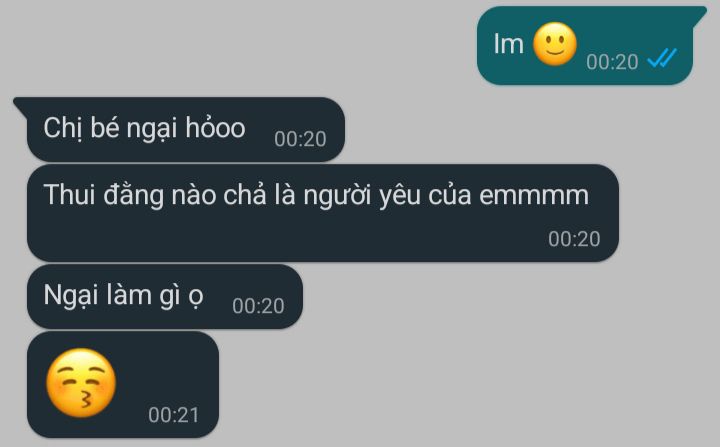Click the timestamp beside 'Chị bé ngại hỏoo'

click(x=300, y=139)
